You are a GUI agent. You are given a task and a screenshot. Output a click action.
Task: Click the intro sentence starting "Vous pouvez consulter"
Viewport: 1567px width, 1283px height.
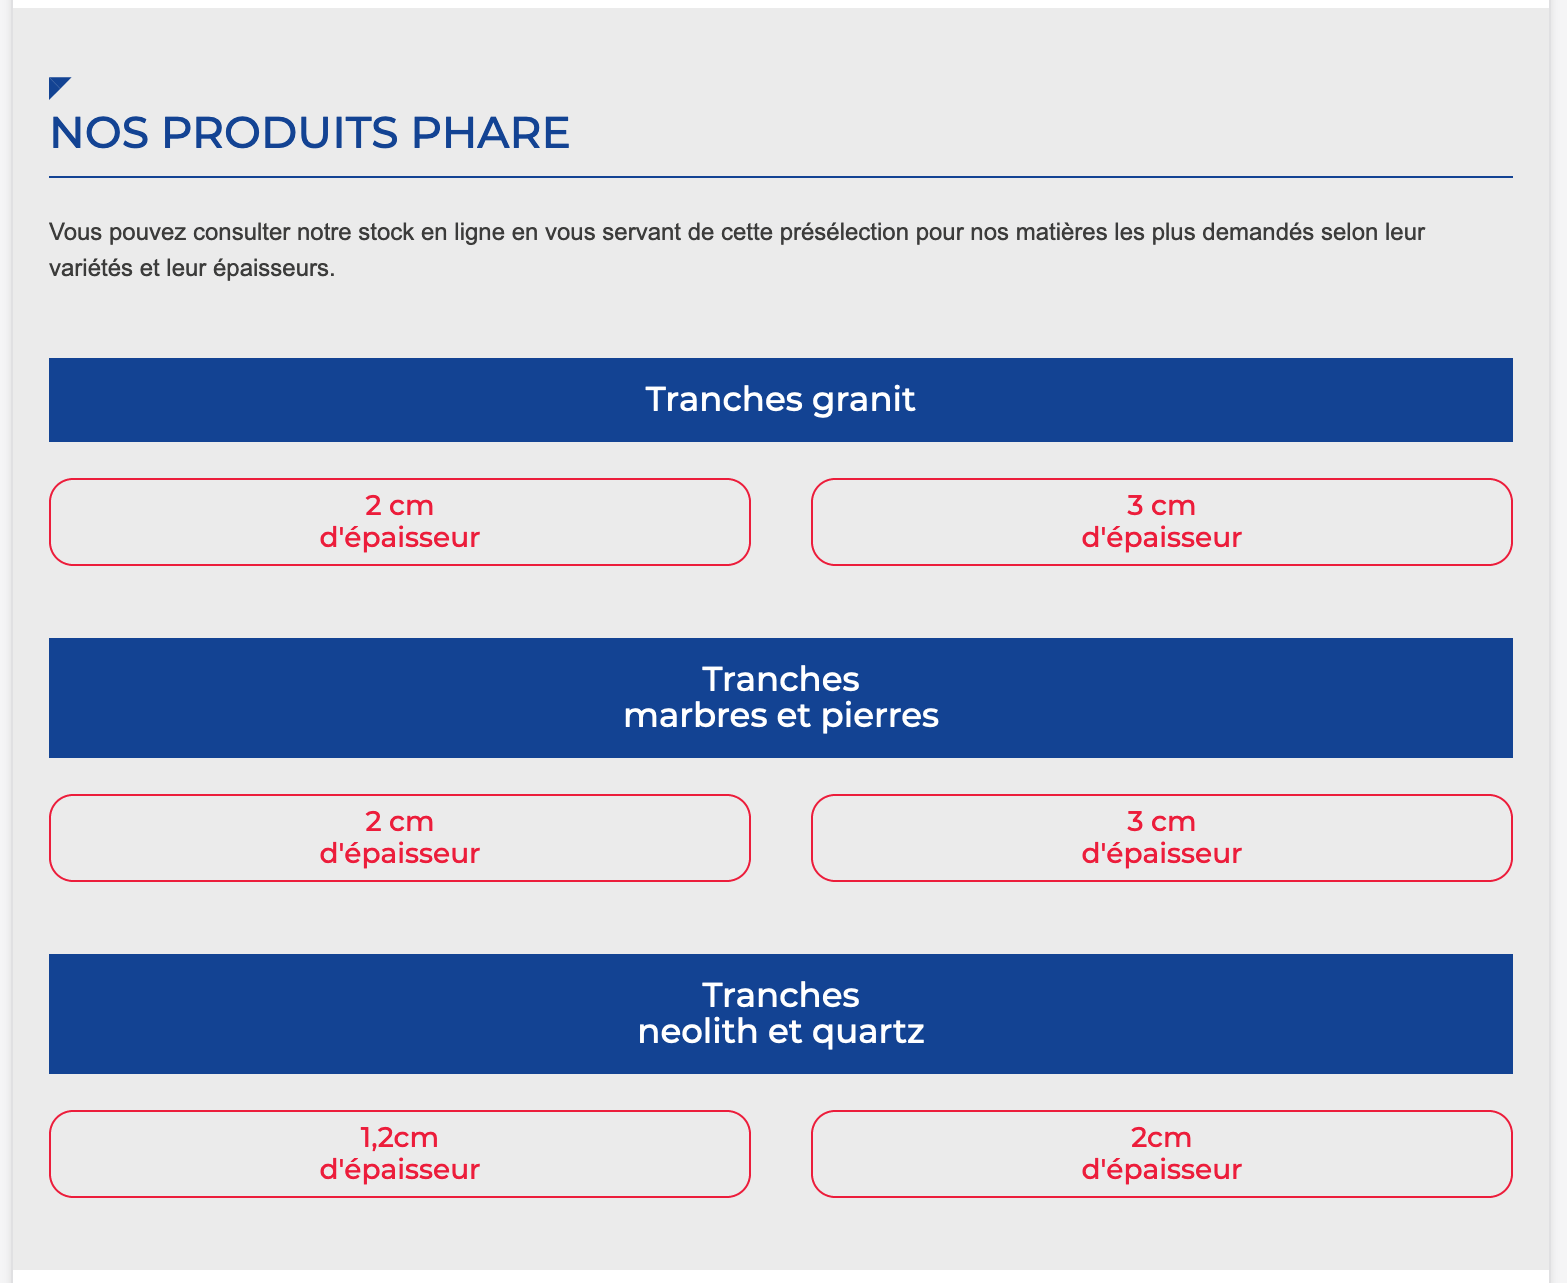point(737,250)
